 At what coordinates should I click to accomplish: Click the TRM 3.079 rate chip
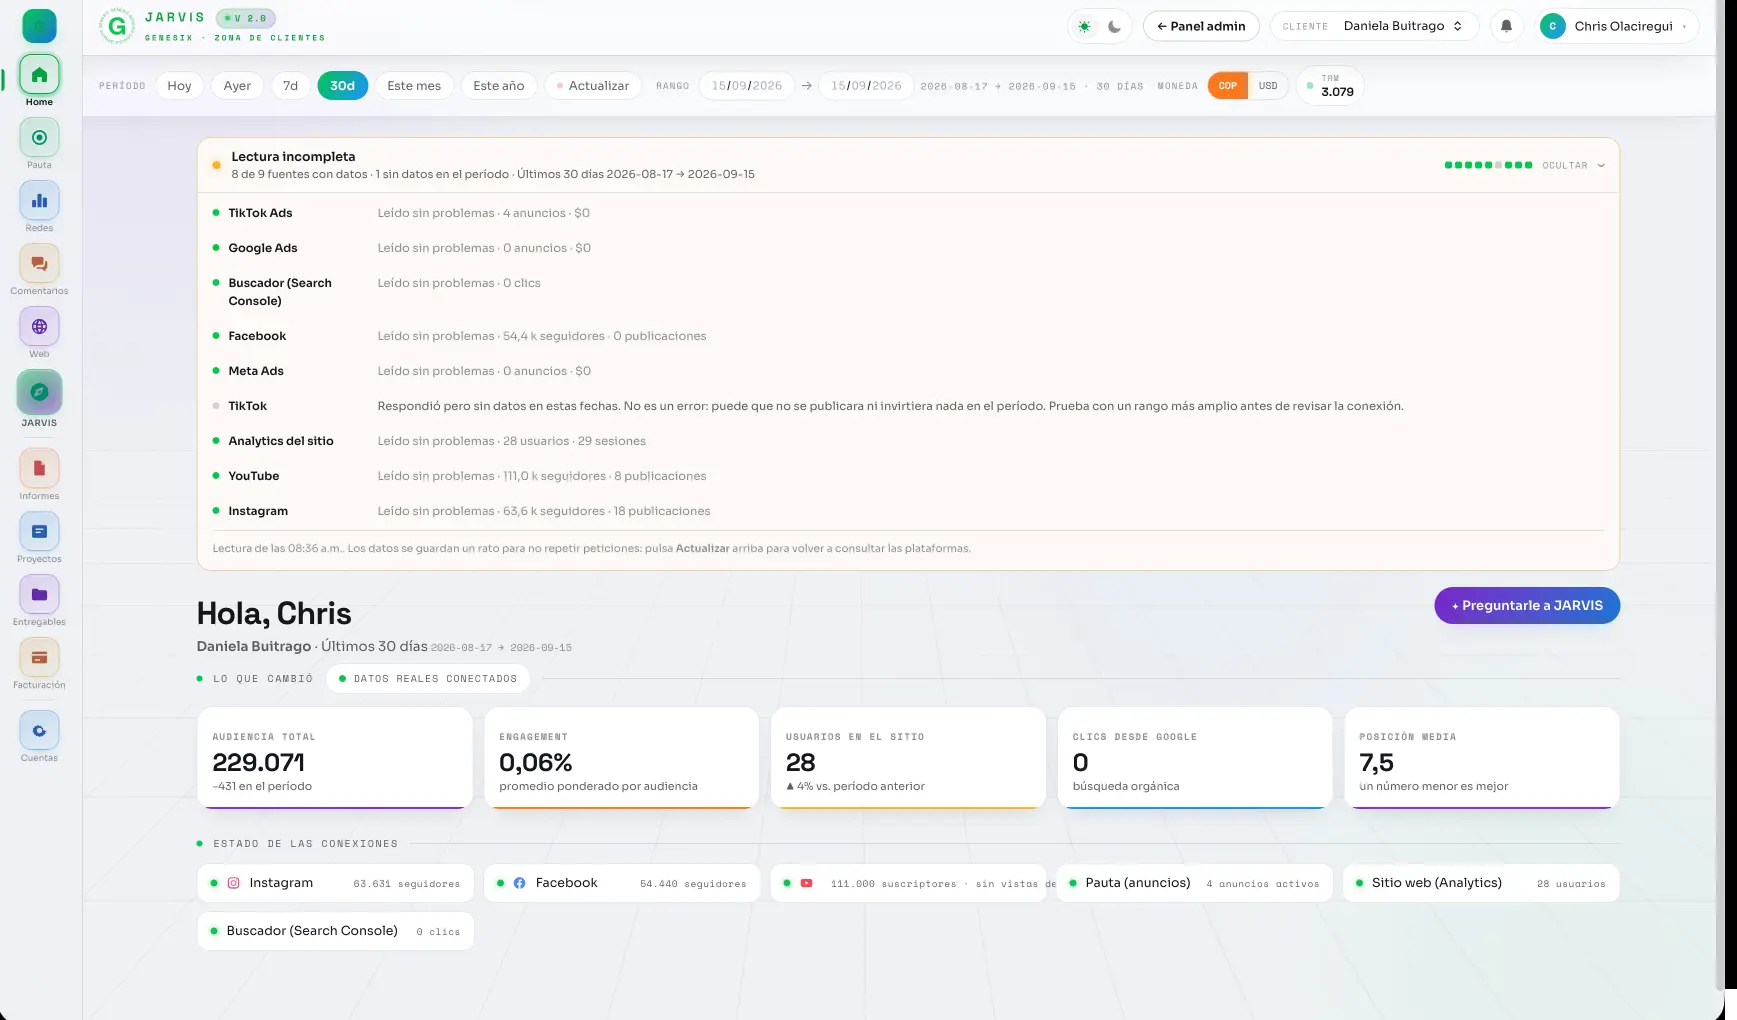point(1330,86)
